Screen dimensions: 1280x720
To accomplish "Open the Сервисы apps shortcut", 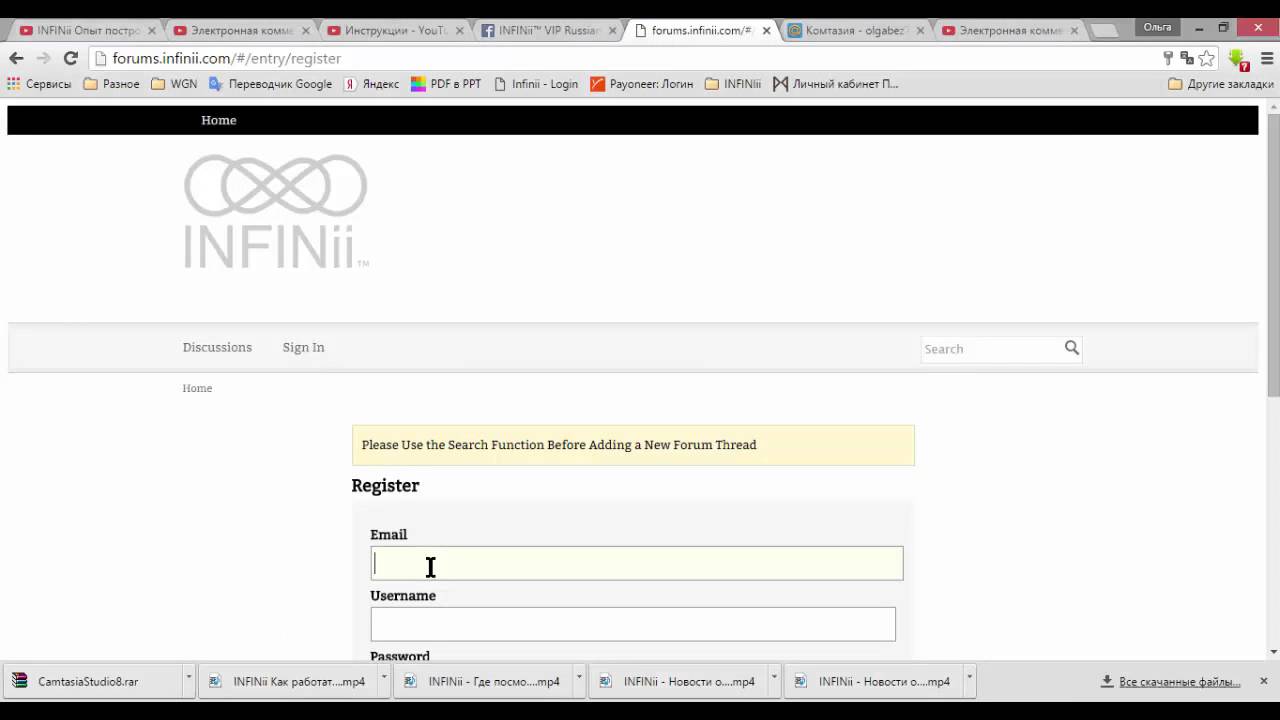I will (x=40, y=84).
